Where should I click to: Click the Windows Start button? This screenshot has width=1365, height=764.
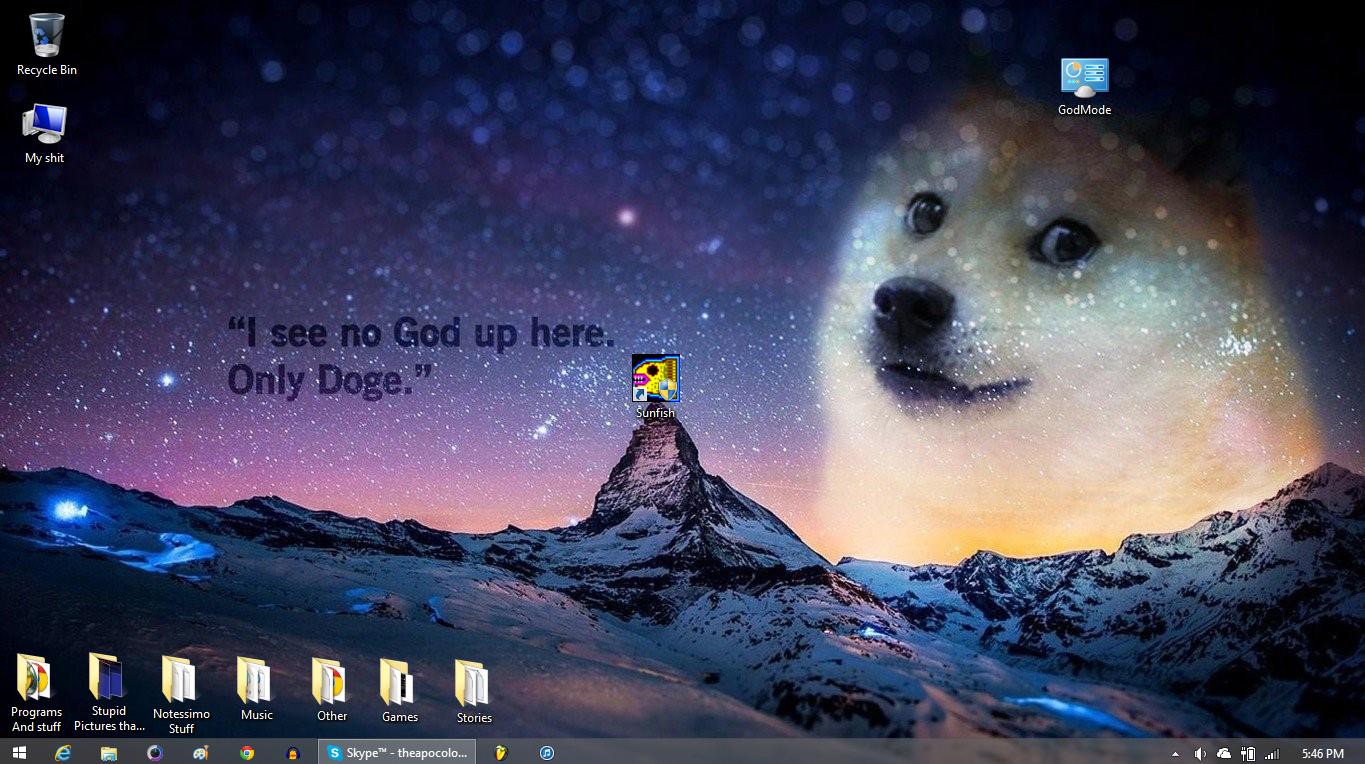[x=20, y=753]
